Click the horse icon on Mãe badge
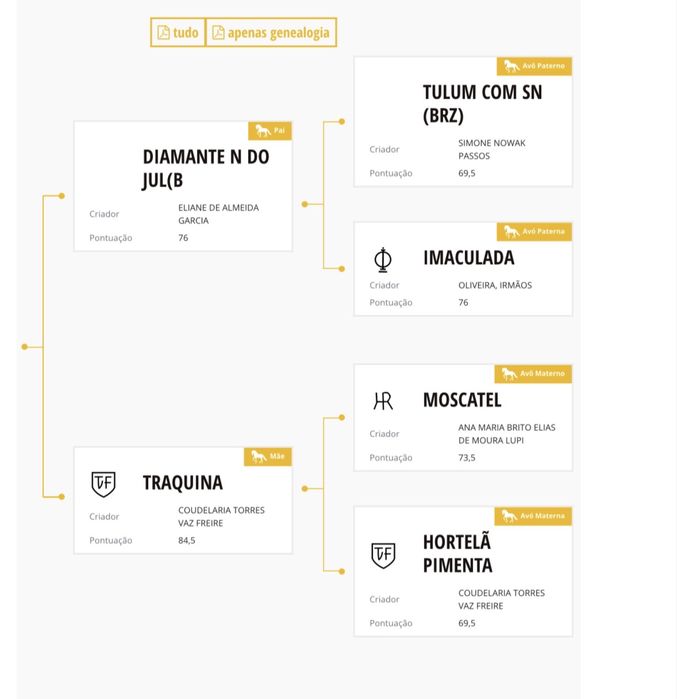Image resolution: width=677 pixels, height=699 pixels. click(258, 457)
